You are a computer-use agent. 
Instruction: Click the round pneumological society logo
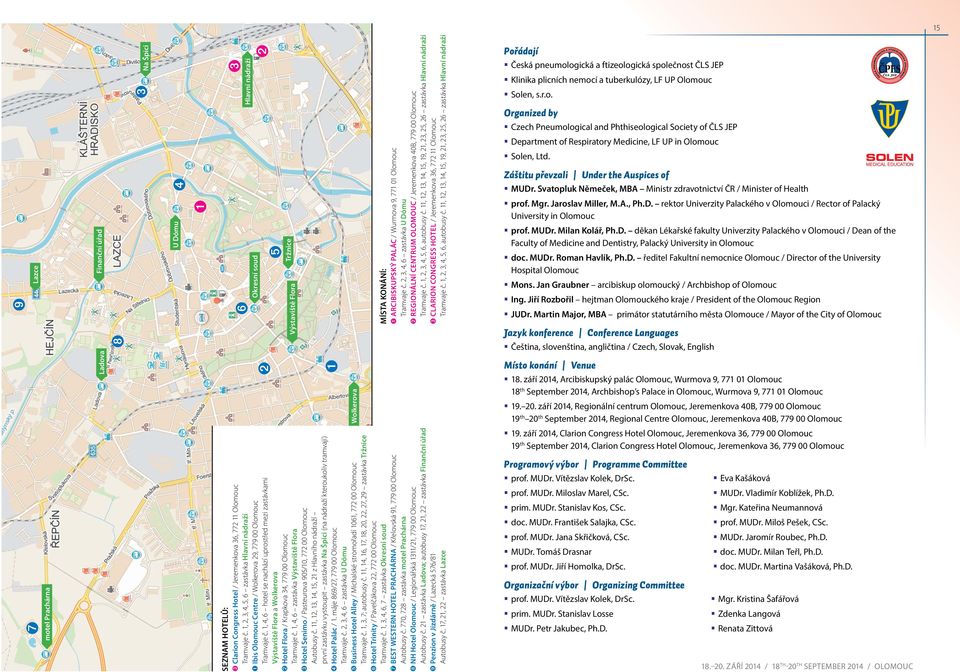(x=889, y=65)
